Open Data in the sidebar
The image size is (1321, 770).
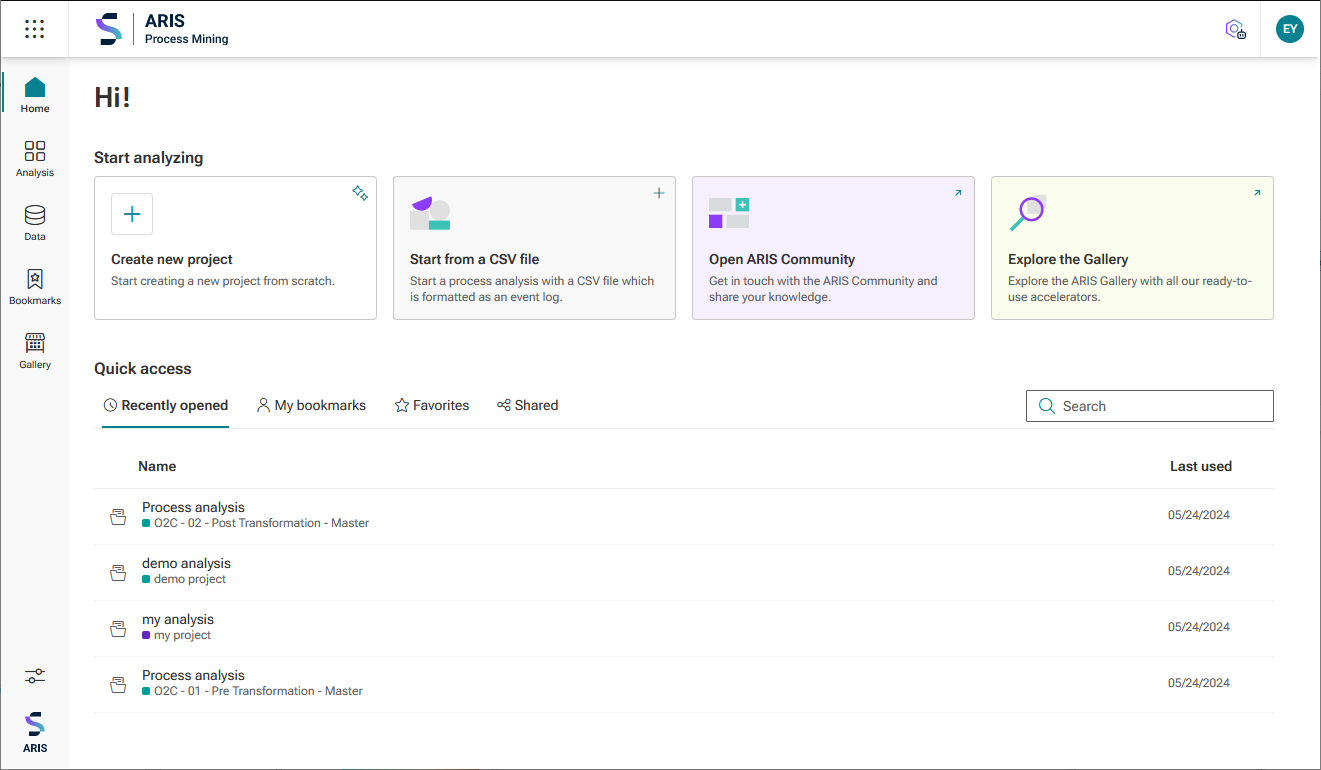(35, 223)
